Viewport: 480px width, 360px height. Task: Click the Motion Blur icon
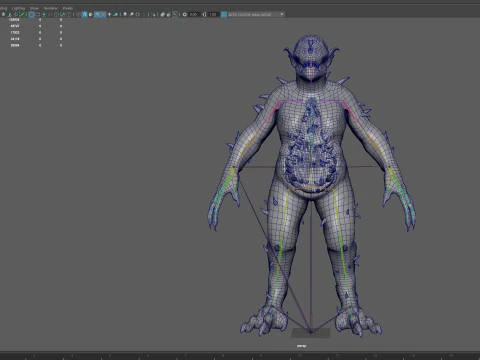(x=131, y=14)
